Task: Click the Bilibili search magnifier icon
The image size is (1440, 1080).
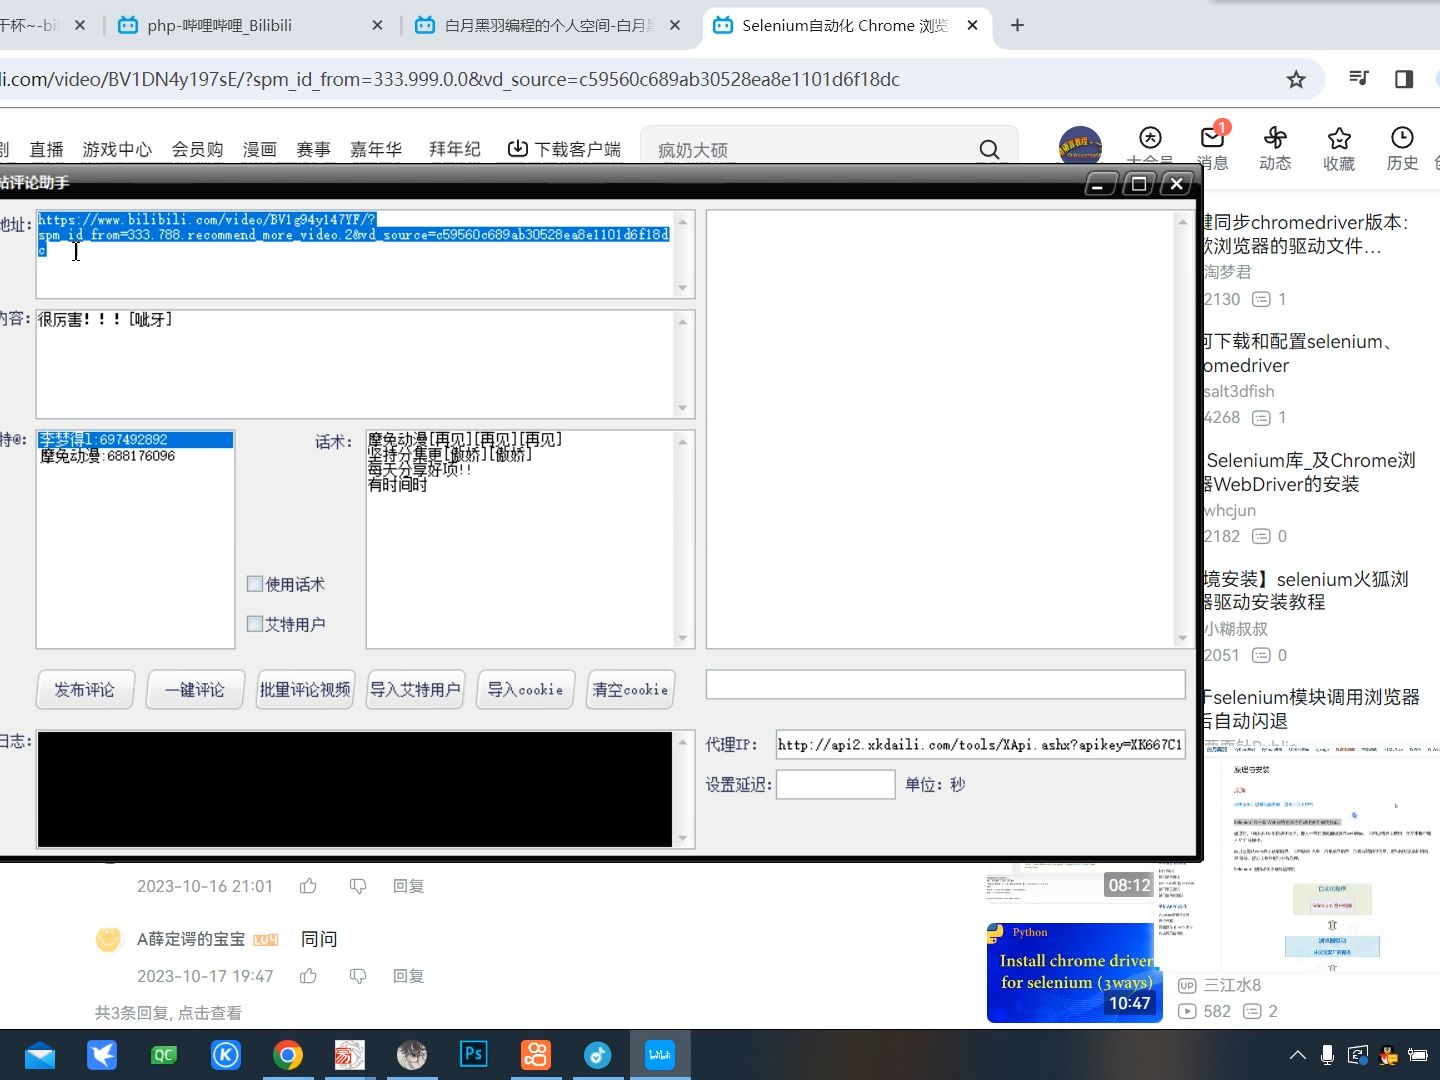Action: (x=989, y=150)
